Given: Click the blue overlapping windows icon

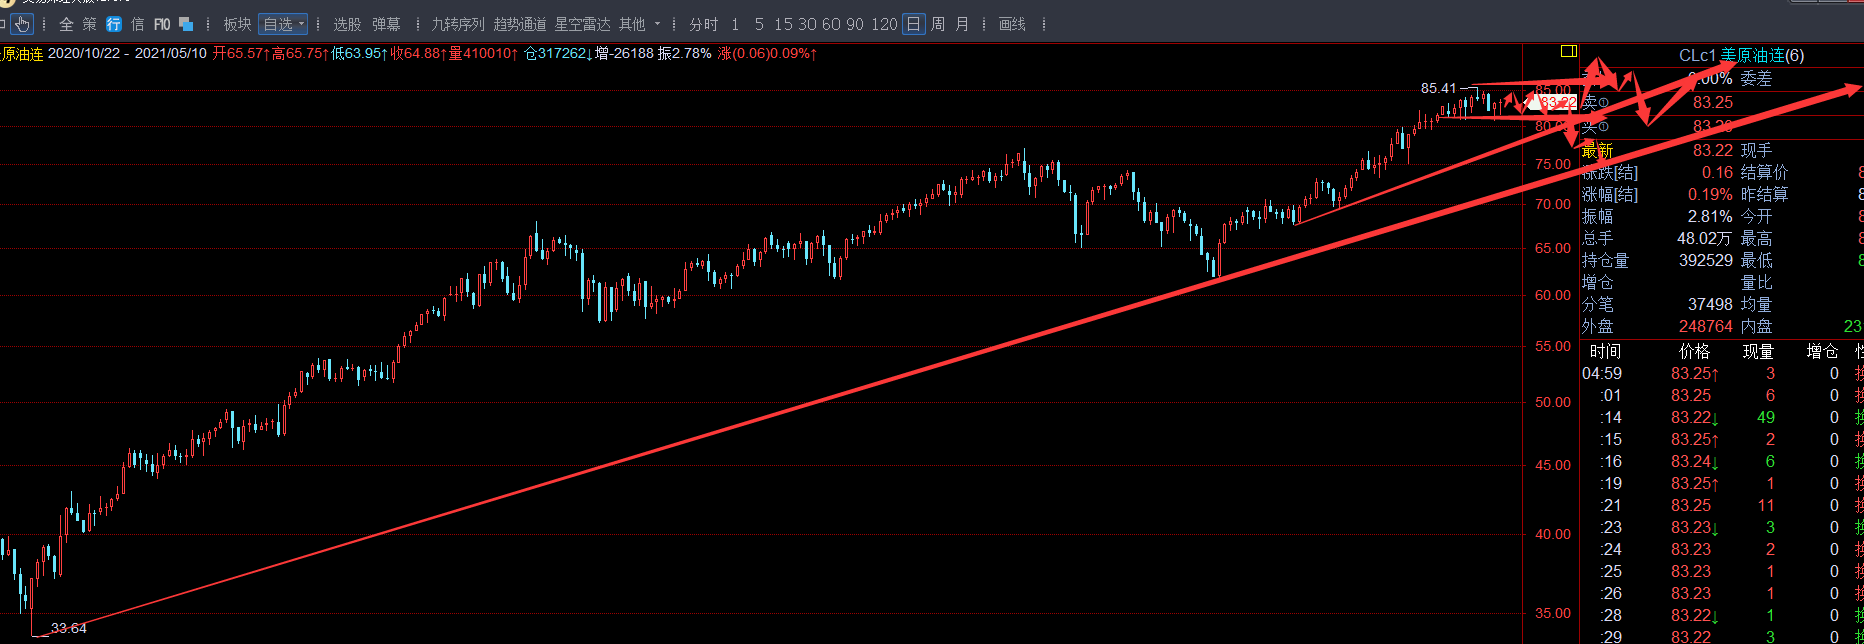Looking at the screenshot, I should point(186,24).
